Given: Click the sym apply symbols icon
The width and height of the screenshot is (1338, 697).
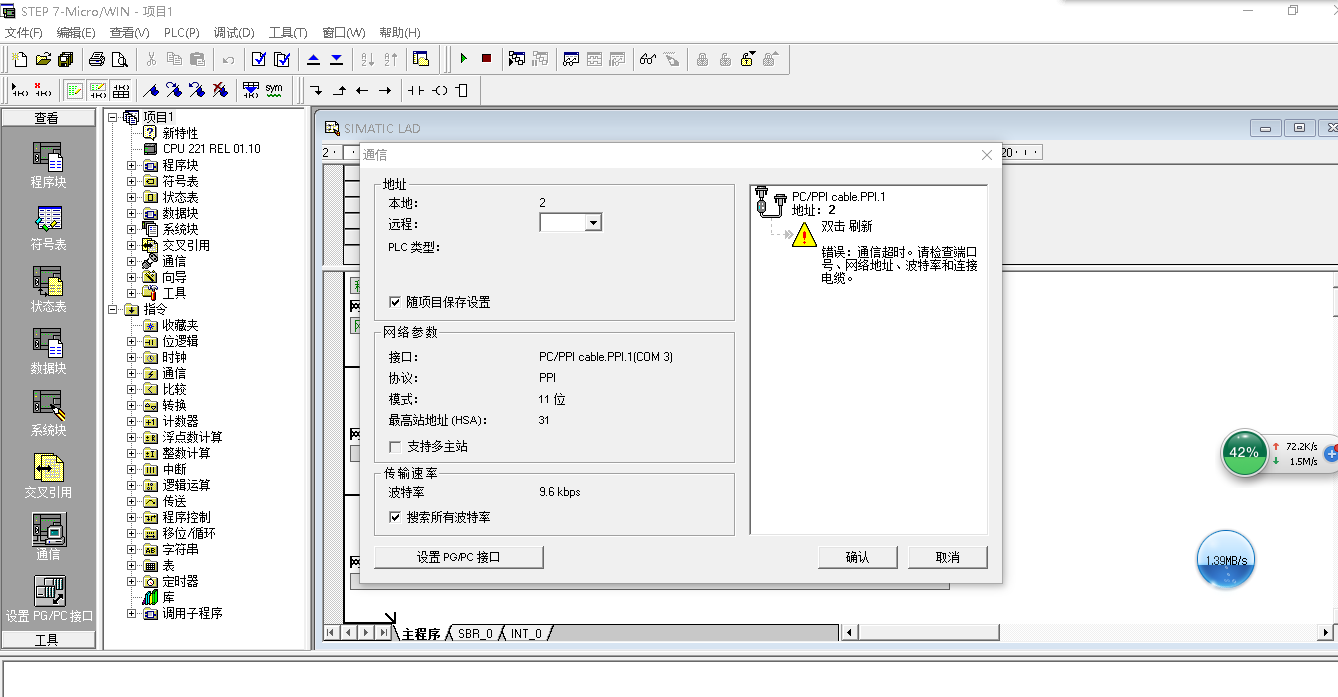Looking at the screenshot, I should click(274, 90).
